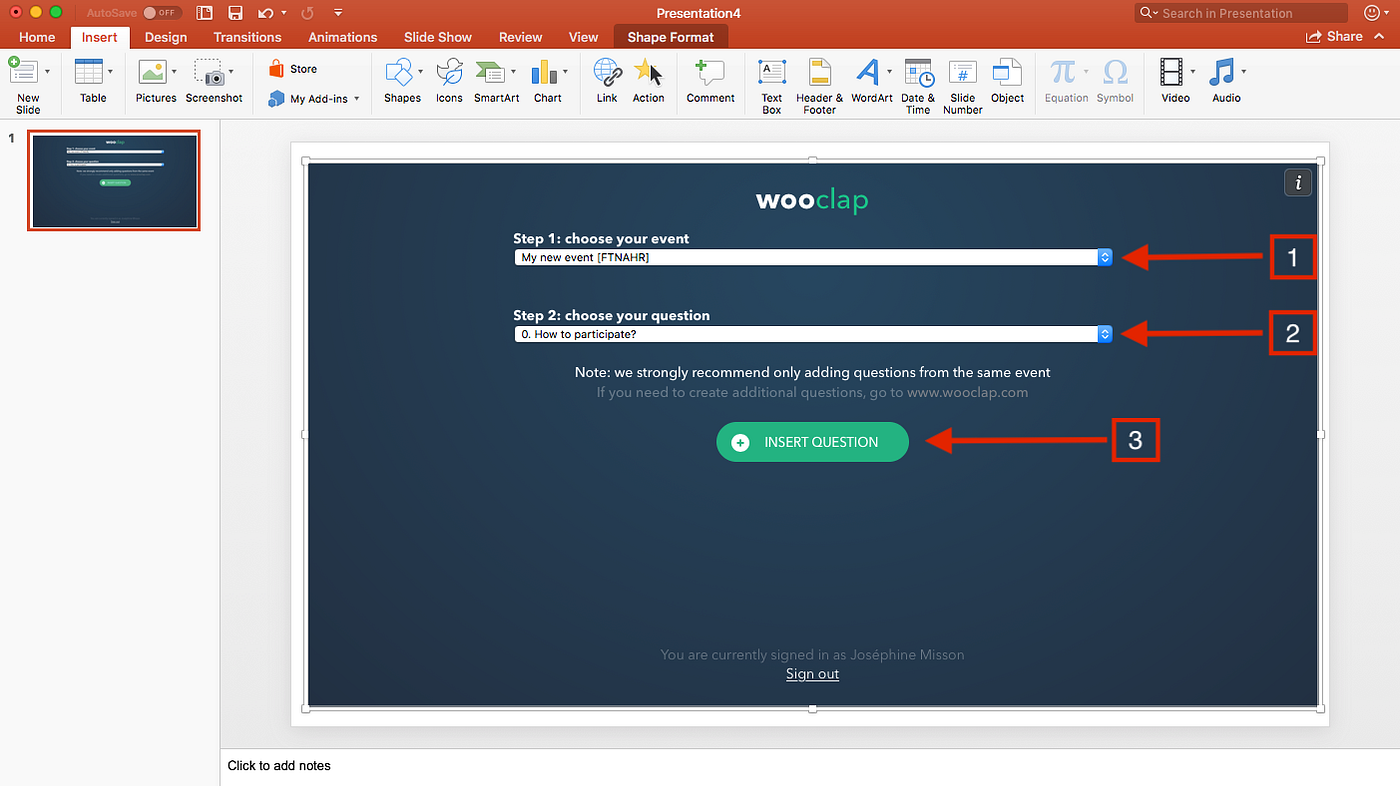Open the Office Store add-ins
1400x786 pixels.
293,69
